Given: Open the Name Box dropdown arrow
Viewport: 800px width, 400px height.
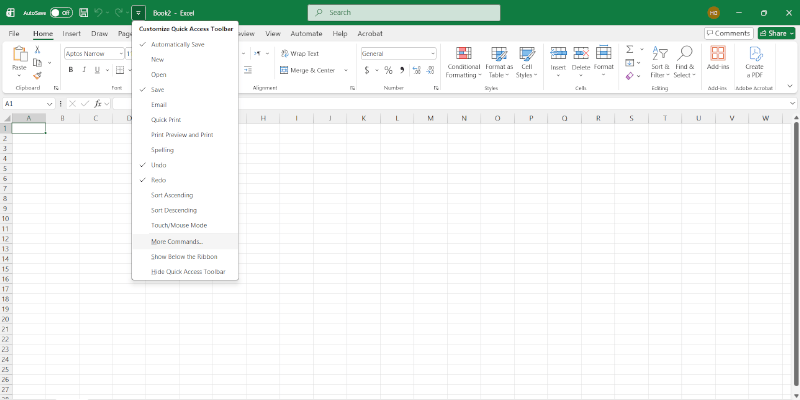Looking at the screenshot, I should tap(50, 104).
